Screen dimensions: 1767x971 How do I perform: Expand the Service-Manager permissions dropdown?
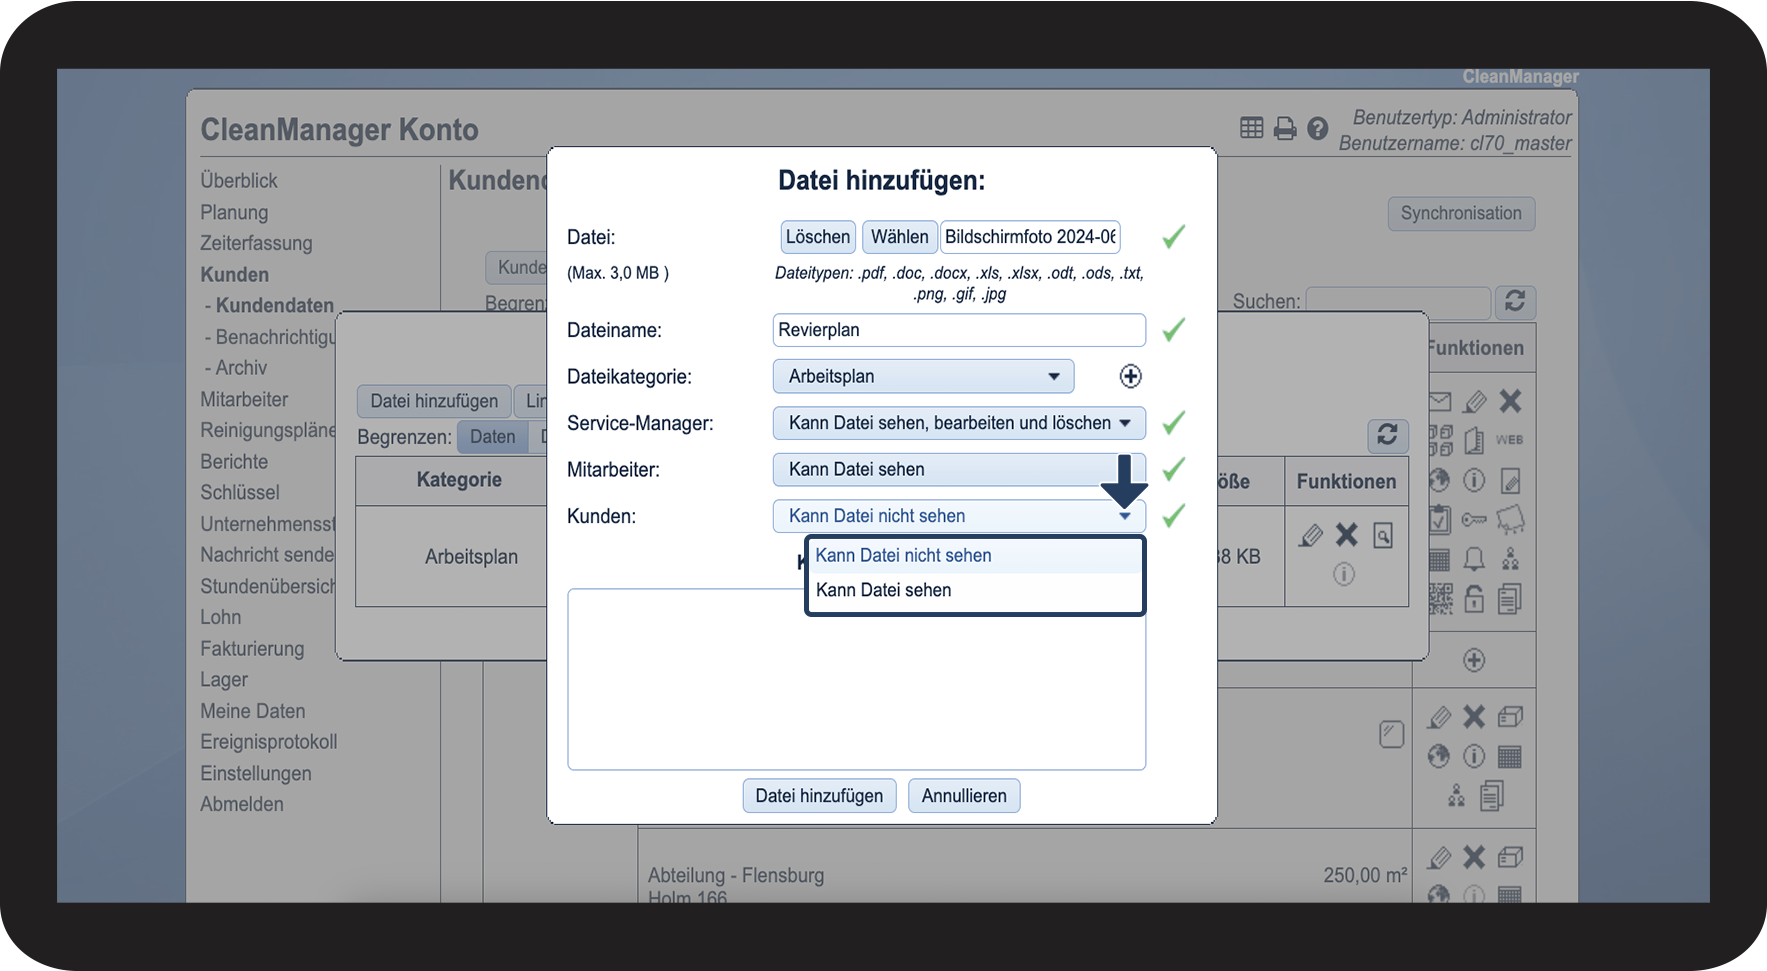point(958,423)
